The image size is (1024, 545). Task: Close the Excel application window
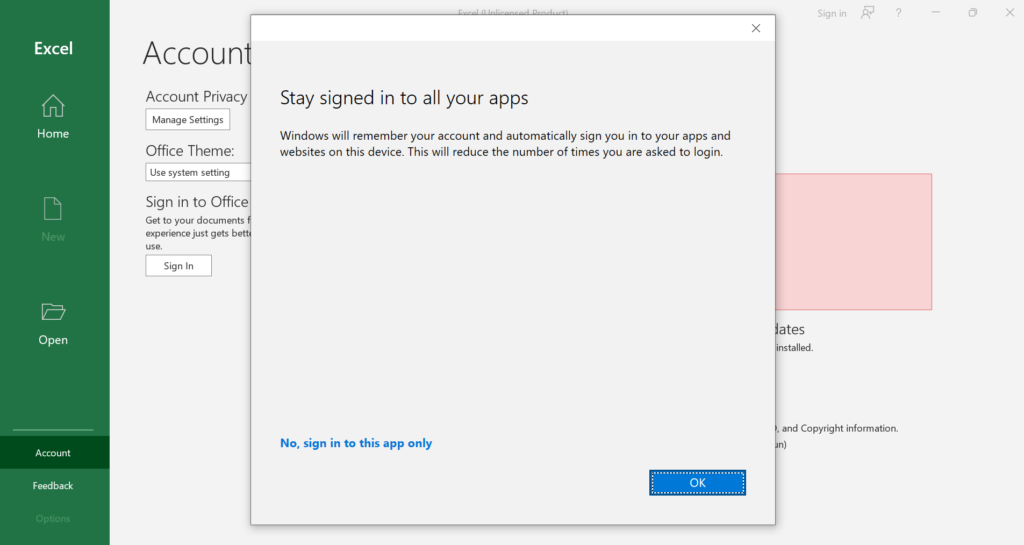pos(1009,12)
